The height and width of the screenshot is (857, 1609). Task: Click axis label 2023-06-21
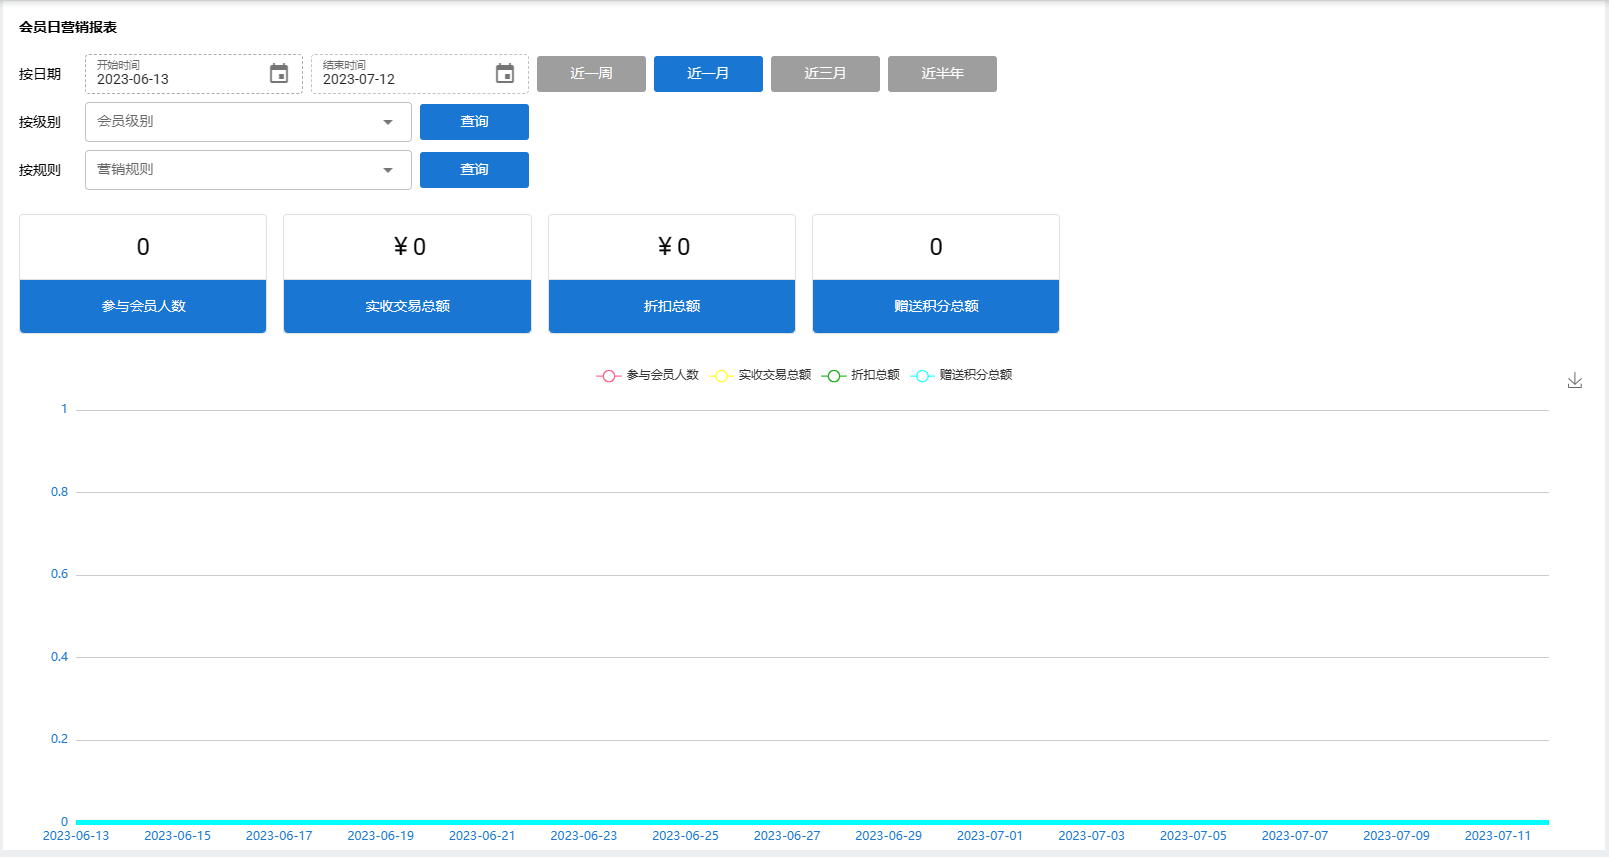(482, 836)
